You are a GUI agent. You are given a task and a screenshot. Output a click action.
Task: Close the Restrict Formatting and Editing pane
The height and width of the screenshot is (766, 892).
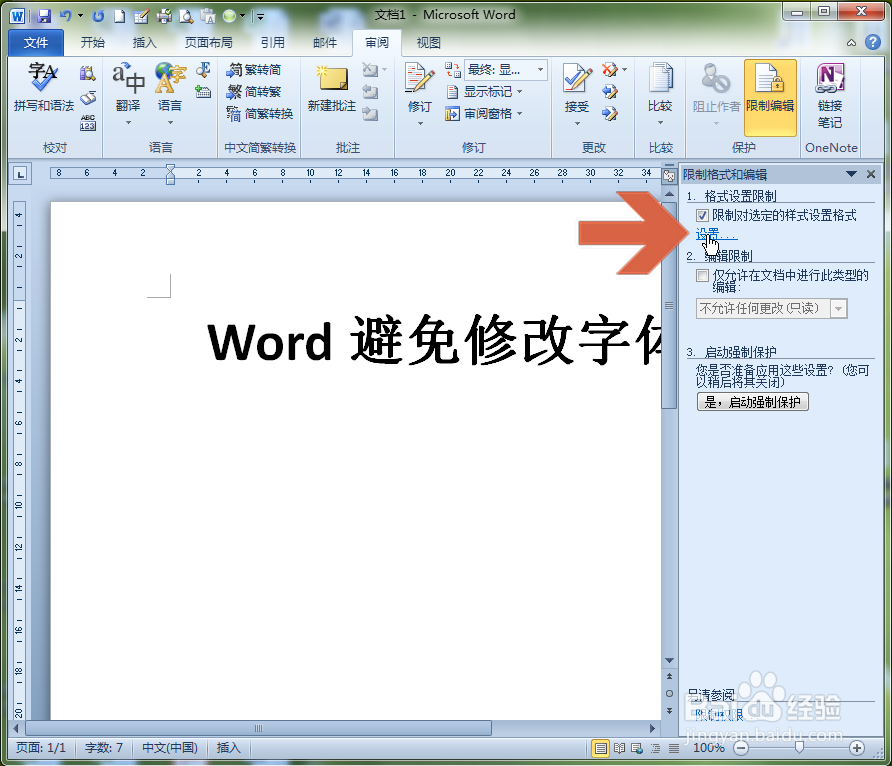871,175
